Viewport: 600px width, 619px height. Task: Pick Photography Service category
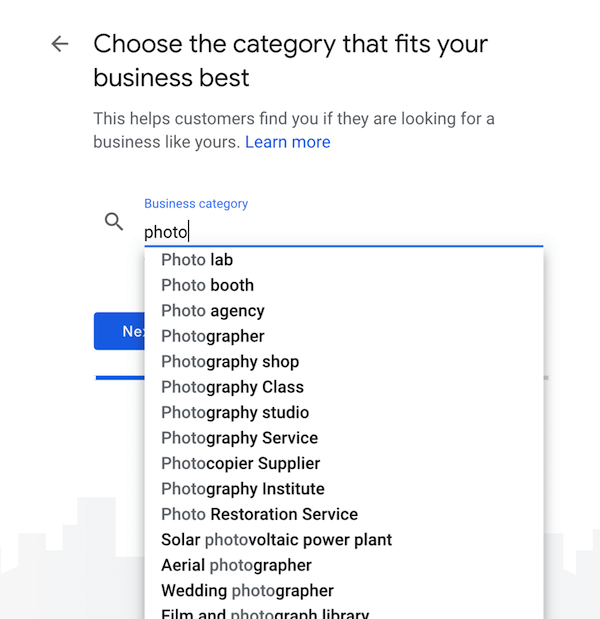point(344,438)
